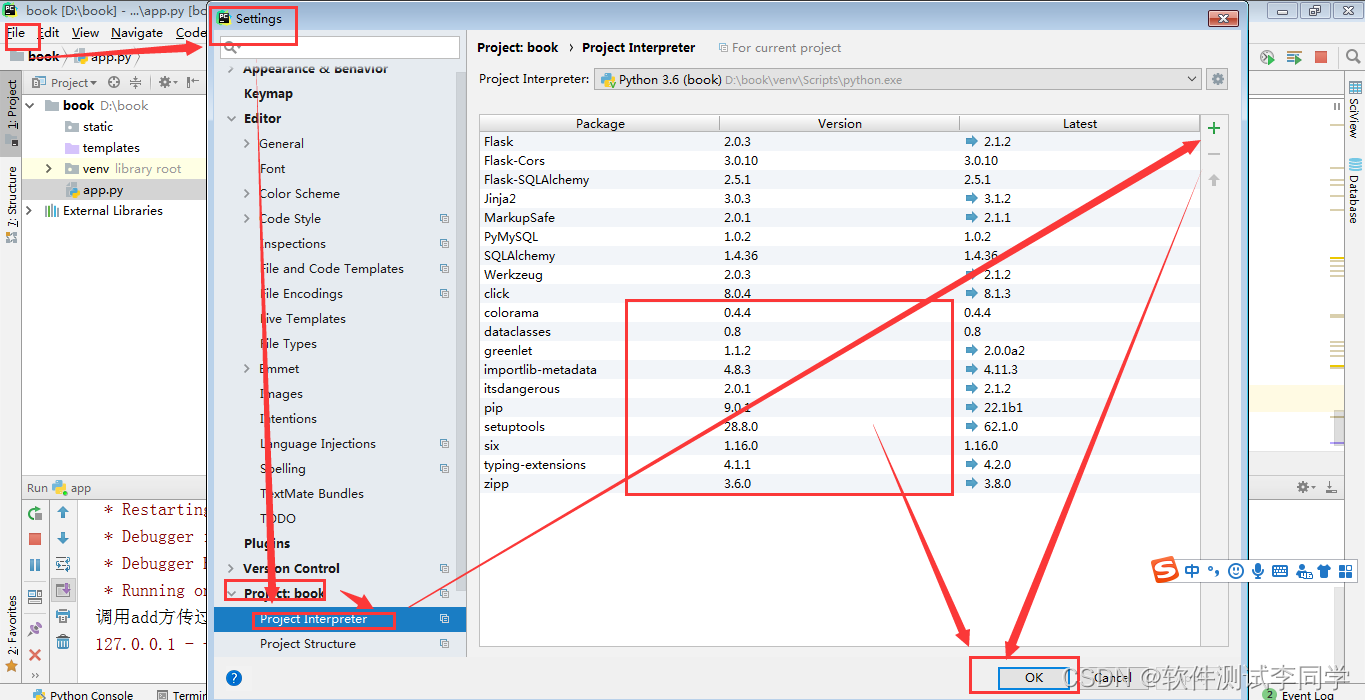Print the Run console output
Image resolution: width=1365 pixels, height=700 pixels.
click(x=63, y=617)
